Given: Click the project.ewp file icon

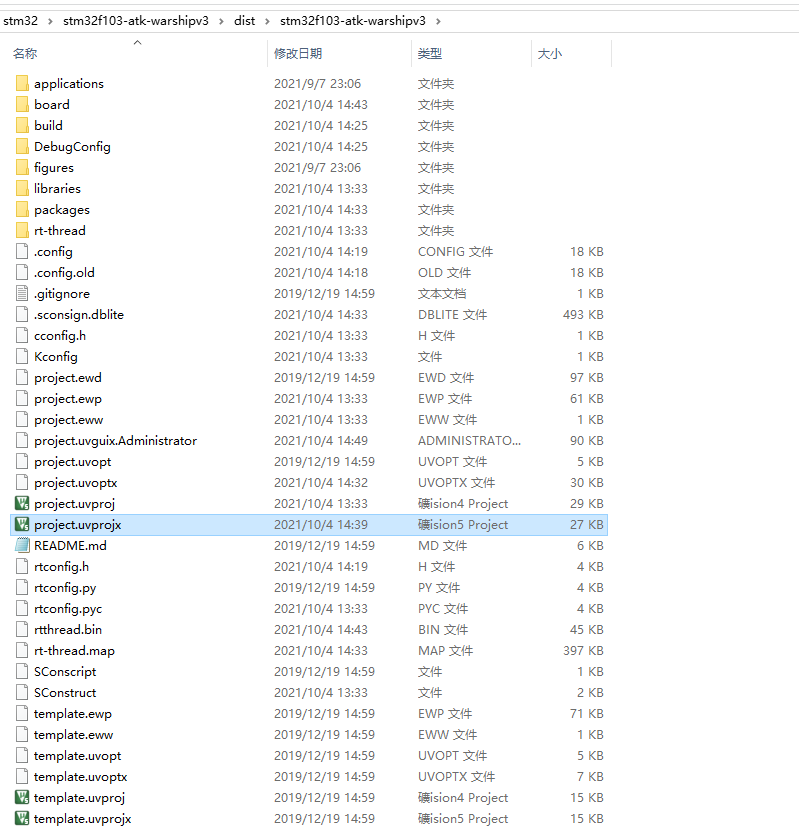Looking at the screenshot, I should [22, 399].
